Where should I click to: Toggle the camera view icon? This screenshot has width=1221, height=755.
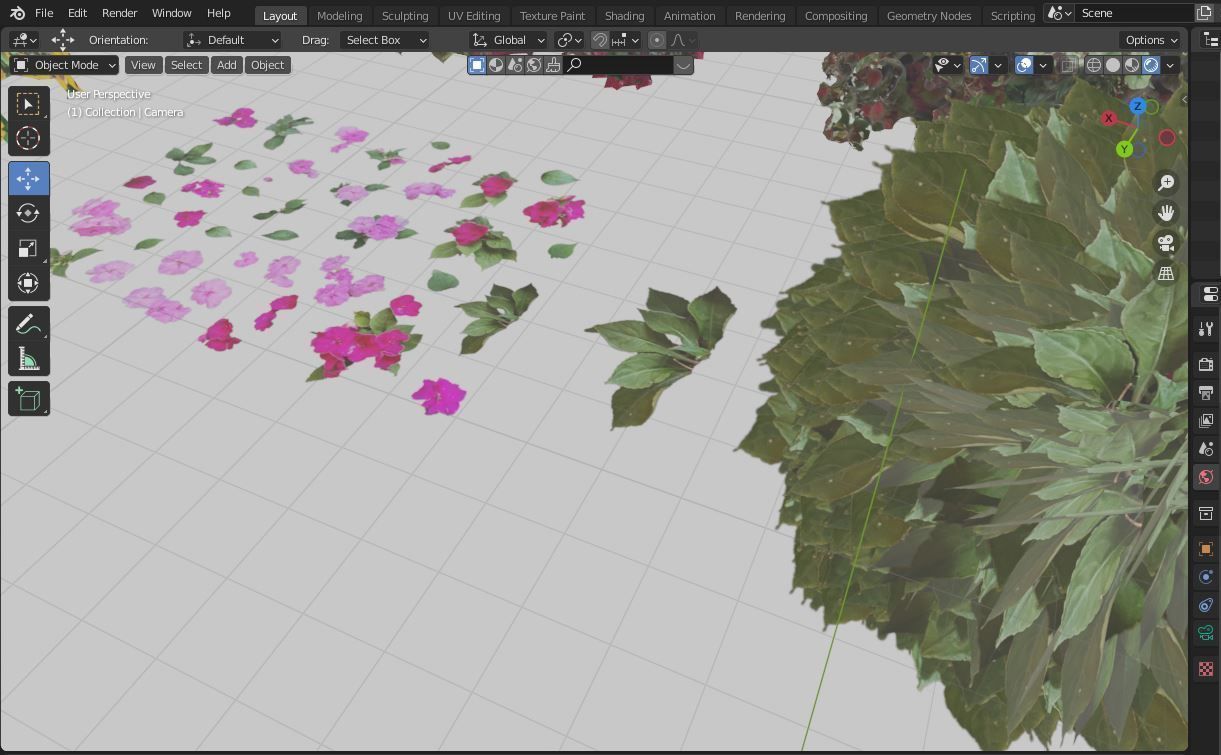1166,243
